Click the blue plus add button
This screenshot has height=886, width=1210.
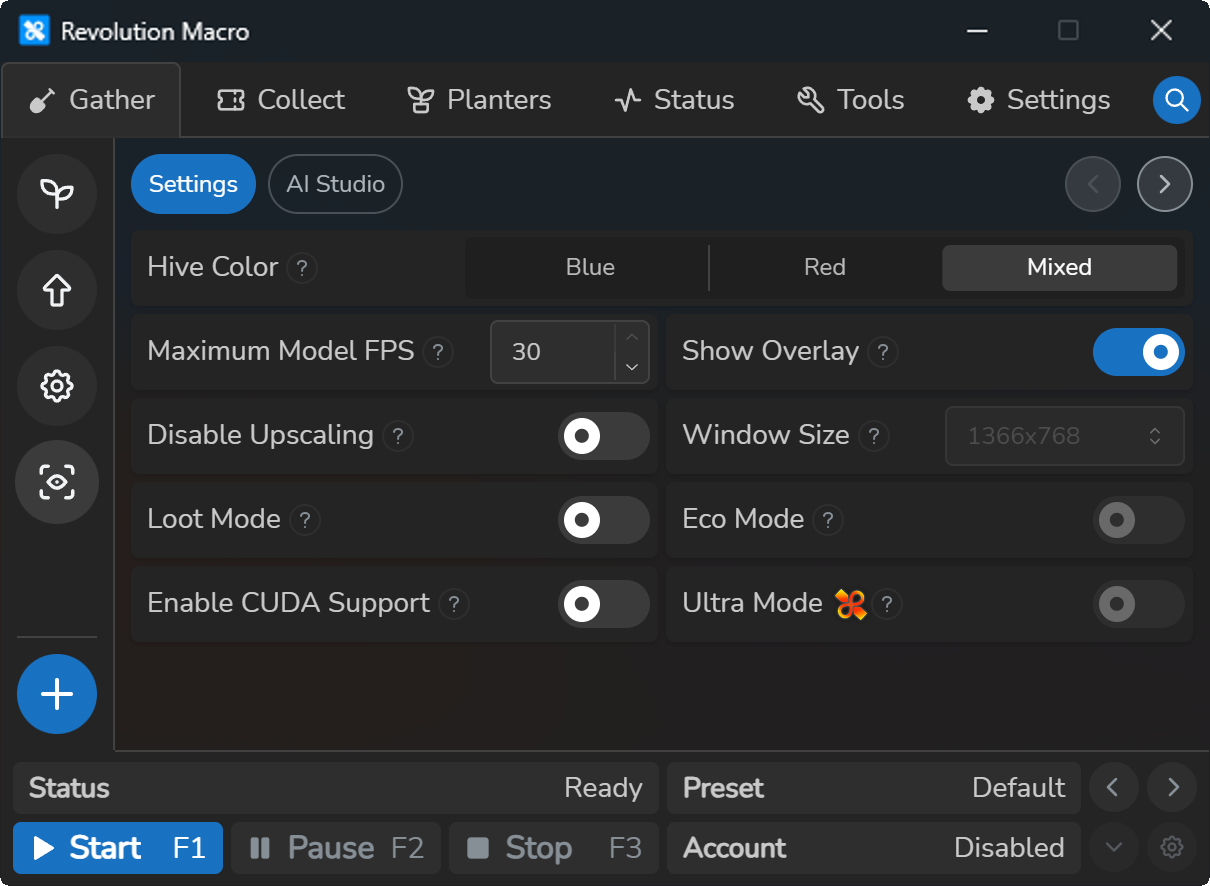57,694
